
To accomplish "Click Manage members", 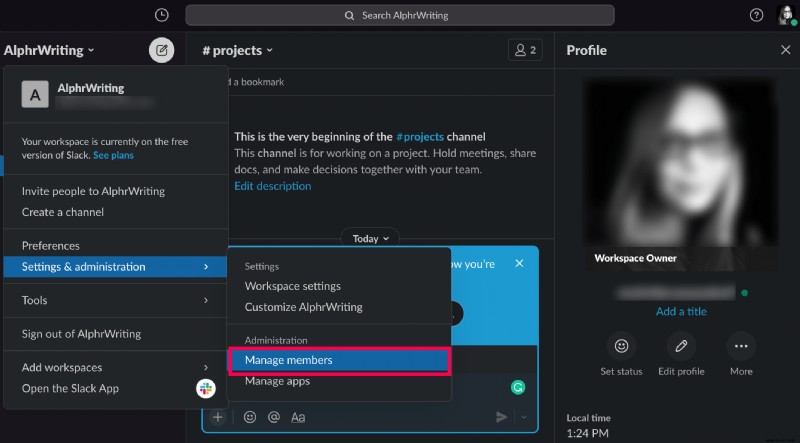I will [339, 360].
